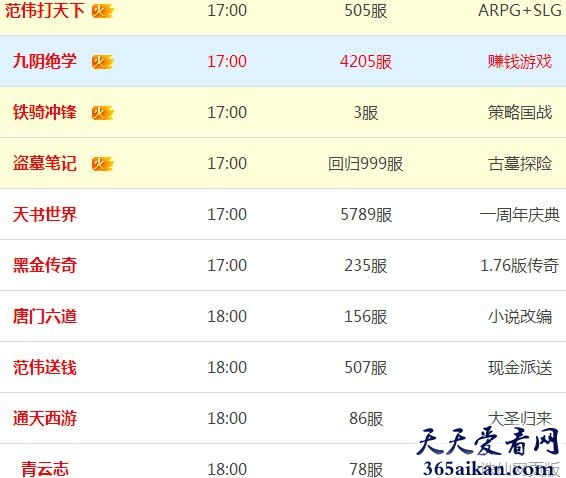Select the 回归999服 server entry
The image size is (566, 478).
(366, 164)
